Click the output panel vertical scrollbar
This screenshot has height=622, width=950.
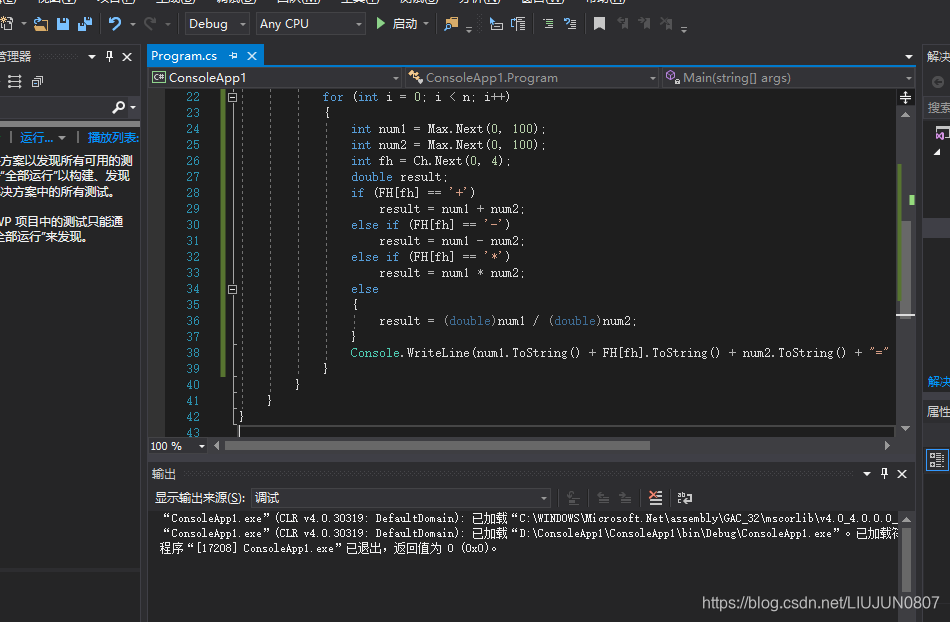pyautogui.click(x=906, y=558)
